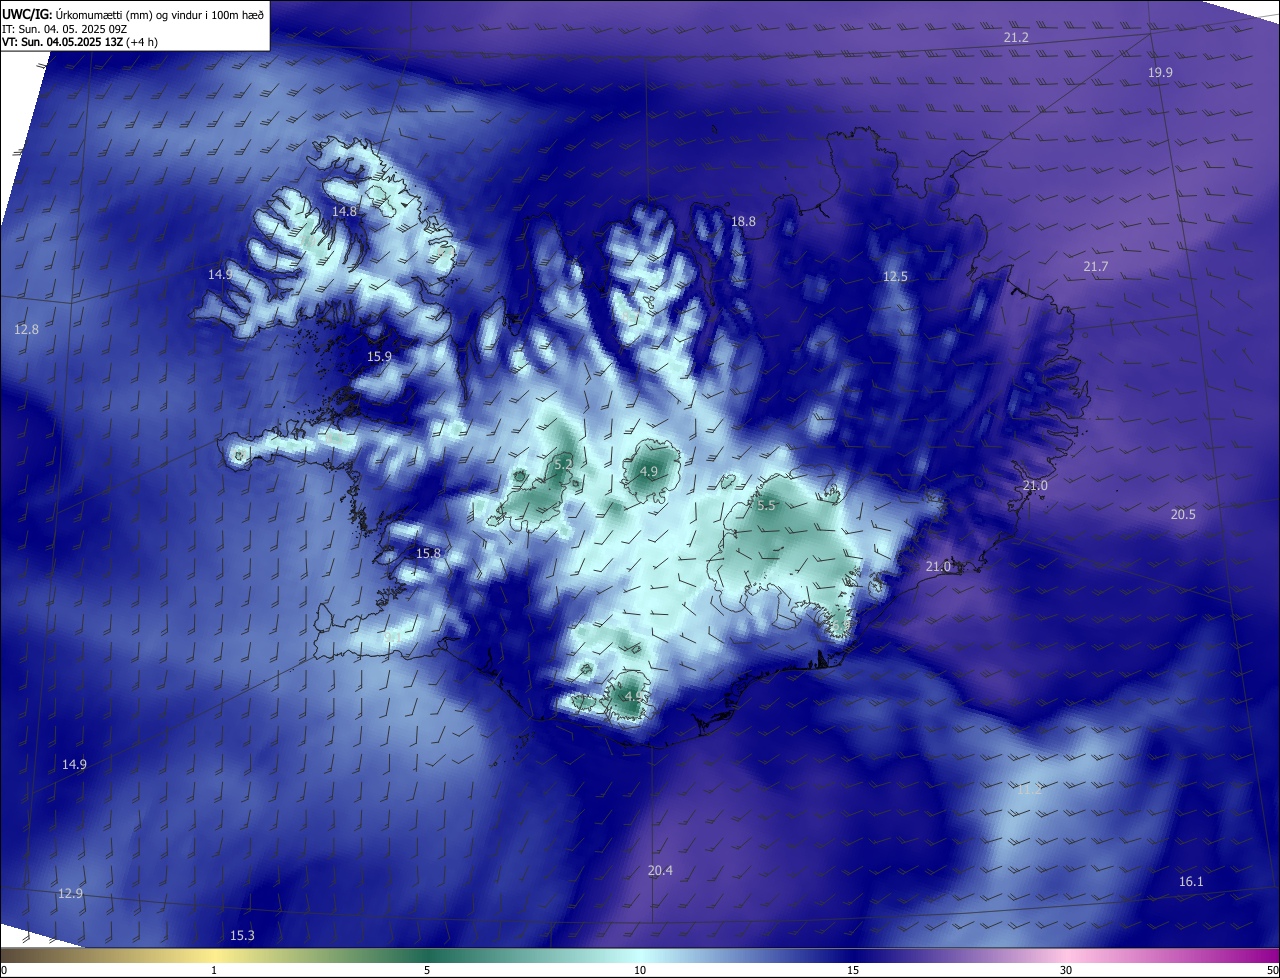Image resolution: width=1280 pixels, height=978 pixels.
Task: Click the 5.5 value on Vatnajökull
Action: (766, 506)
